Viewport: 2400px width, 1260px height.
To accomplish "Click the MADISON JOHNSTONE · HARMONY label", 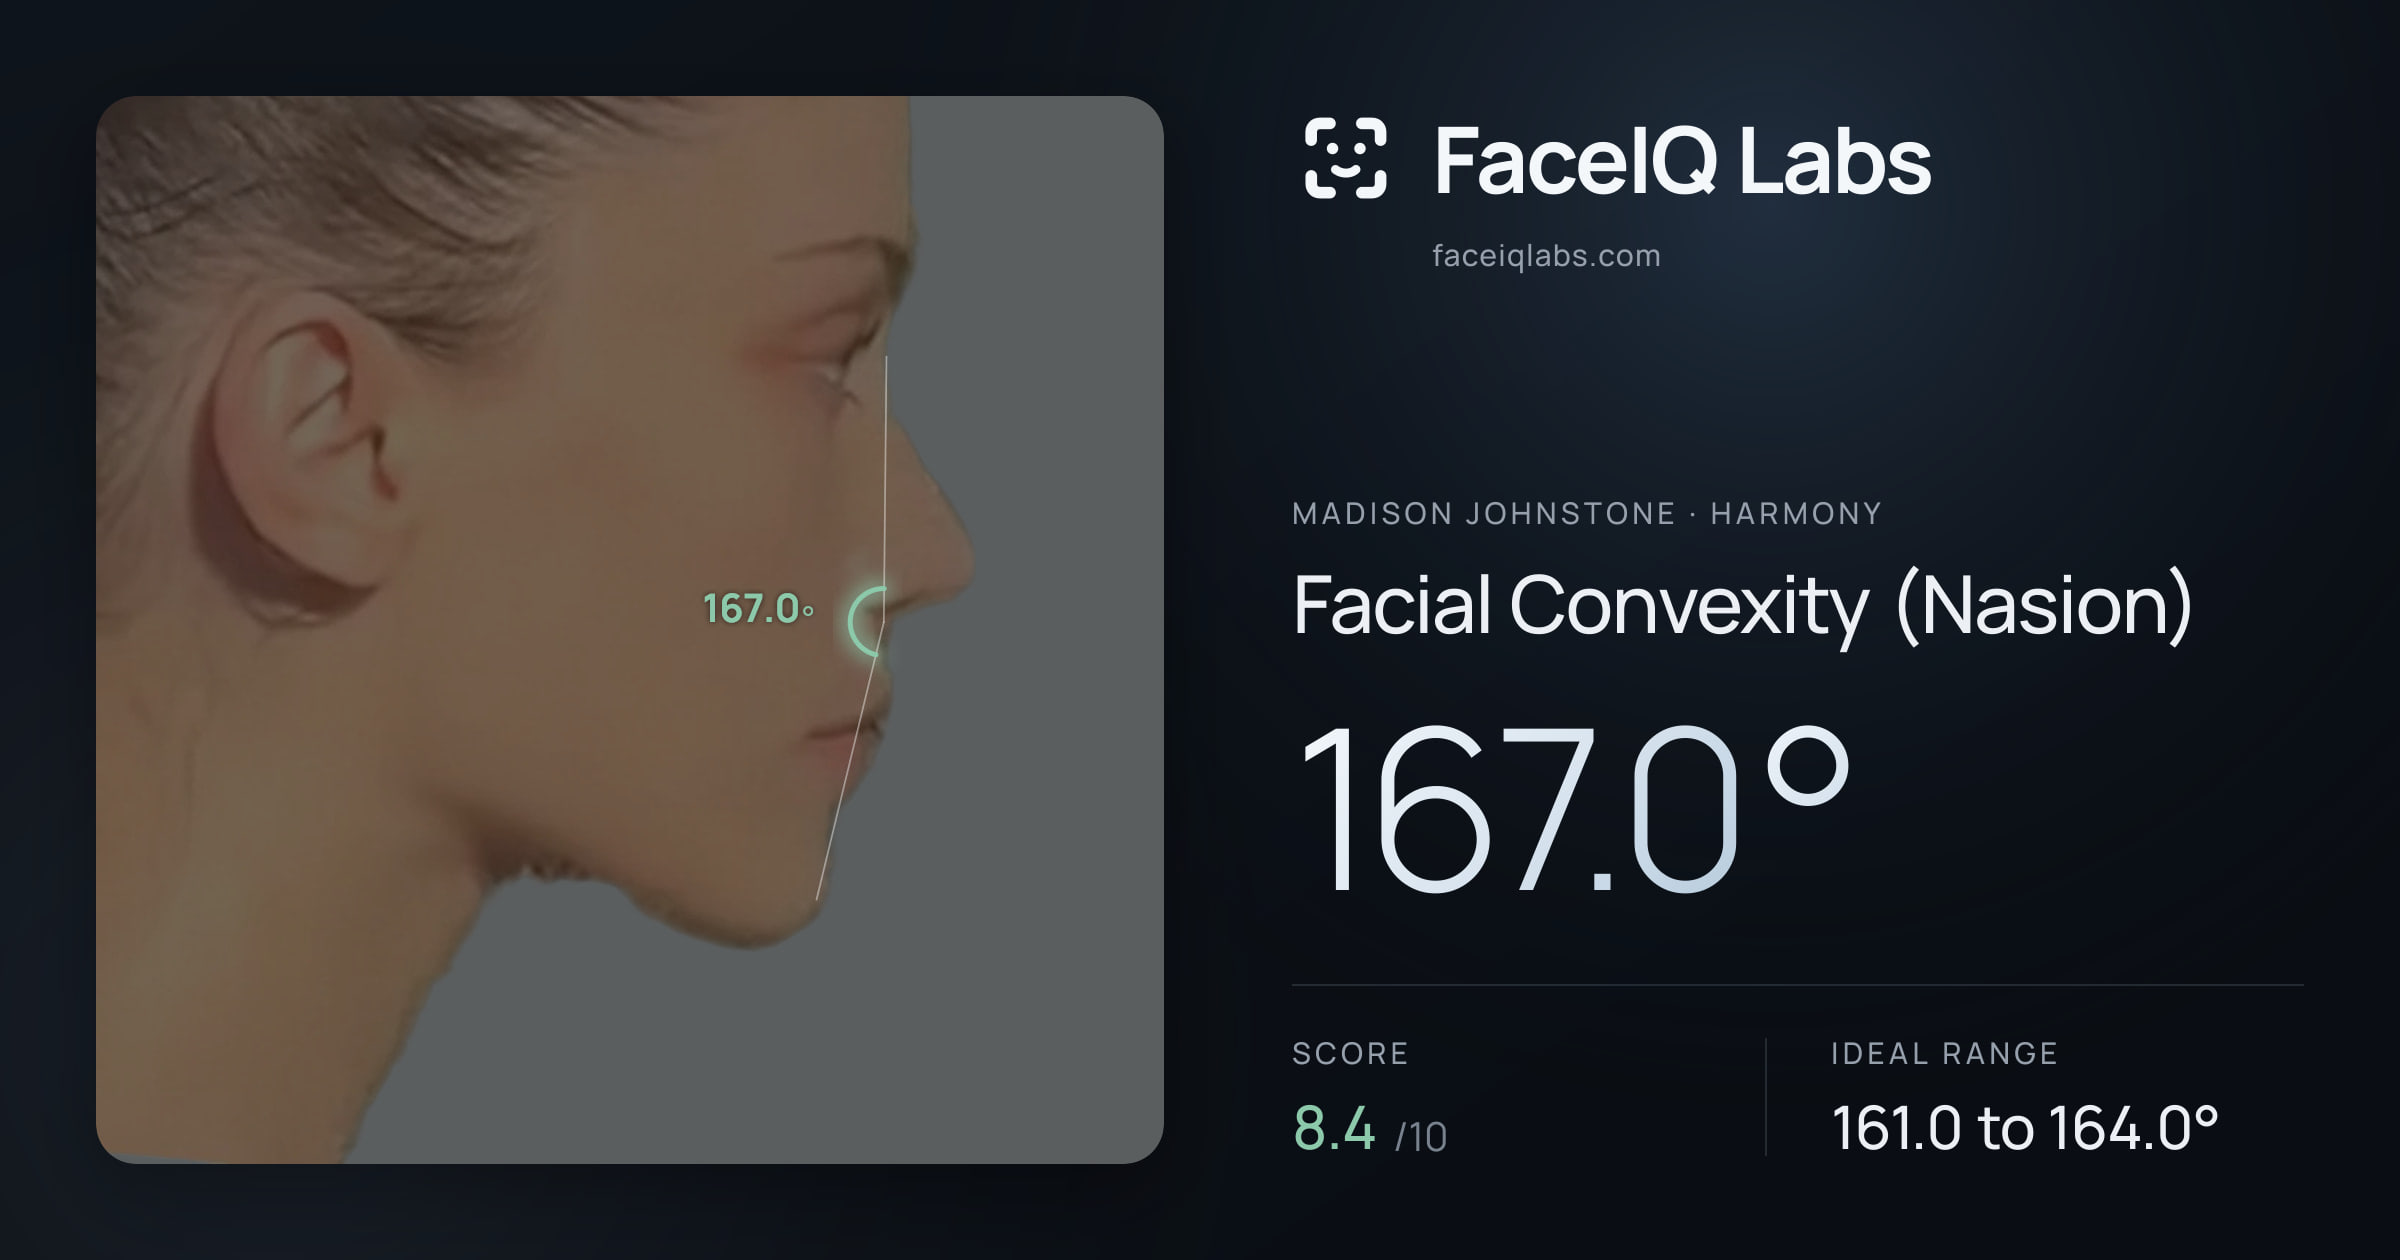I will (1587, 514).
